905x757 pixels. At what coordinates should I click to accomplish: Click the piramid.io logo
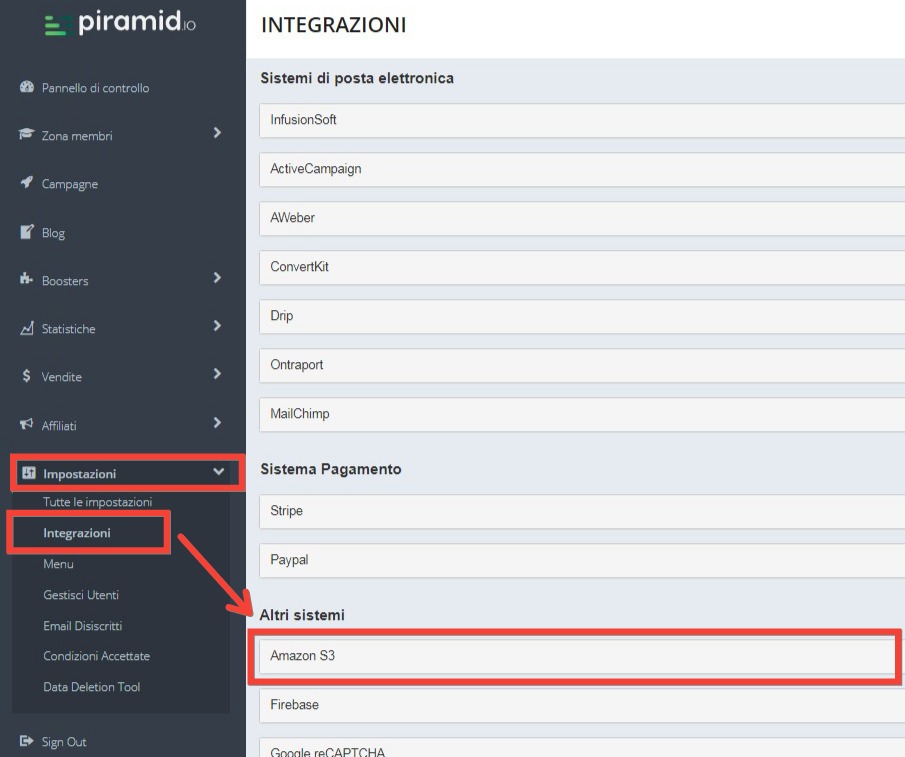120,23
